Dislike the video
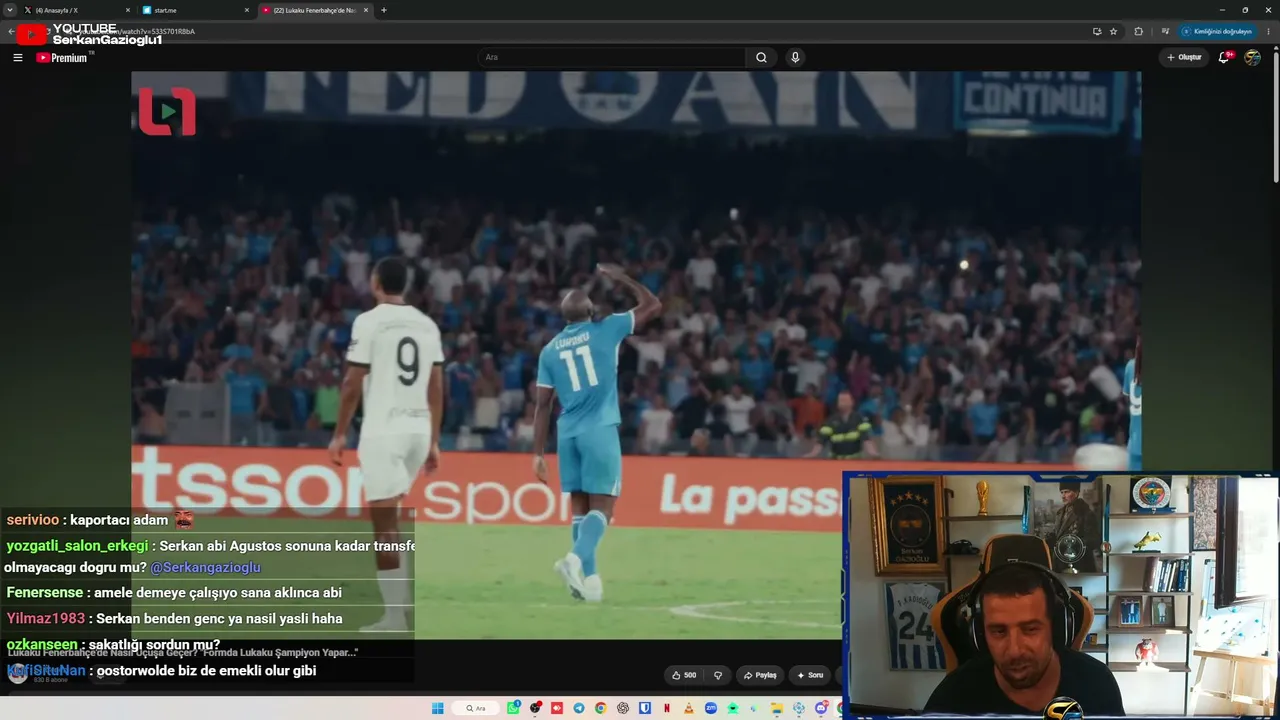The height and width of the screenshot is (720, 1280). point(718,675)
